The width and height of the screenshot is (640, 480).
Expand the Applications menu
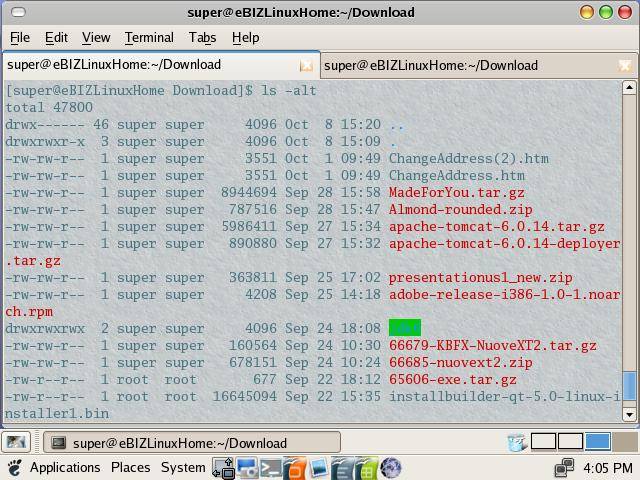pyautogui.click(x=65, y=467)
